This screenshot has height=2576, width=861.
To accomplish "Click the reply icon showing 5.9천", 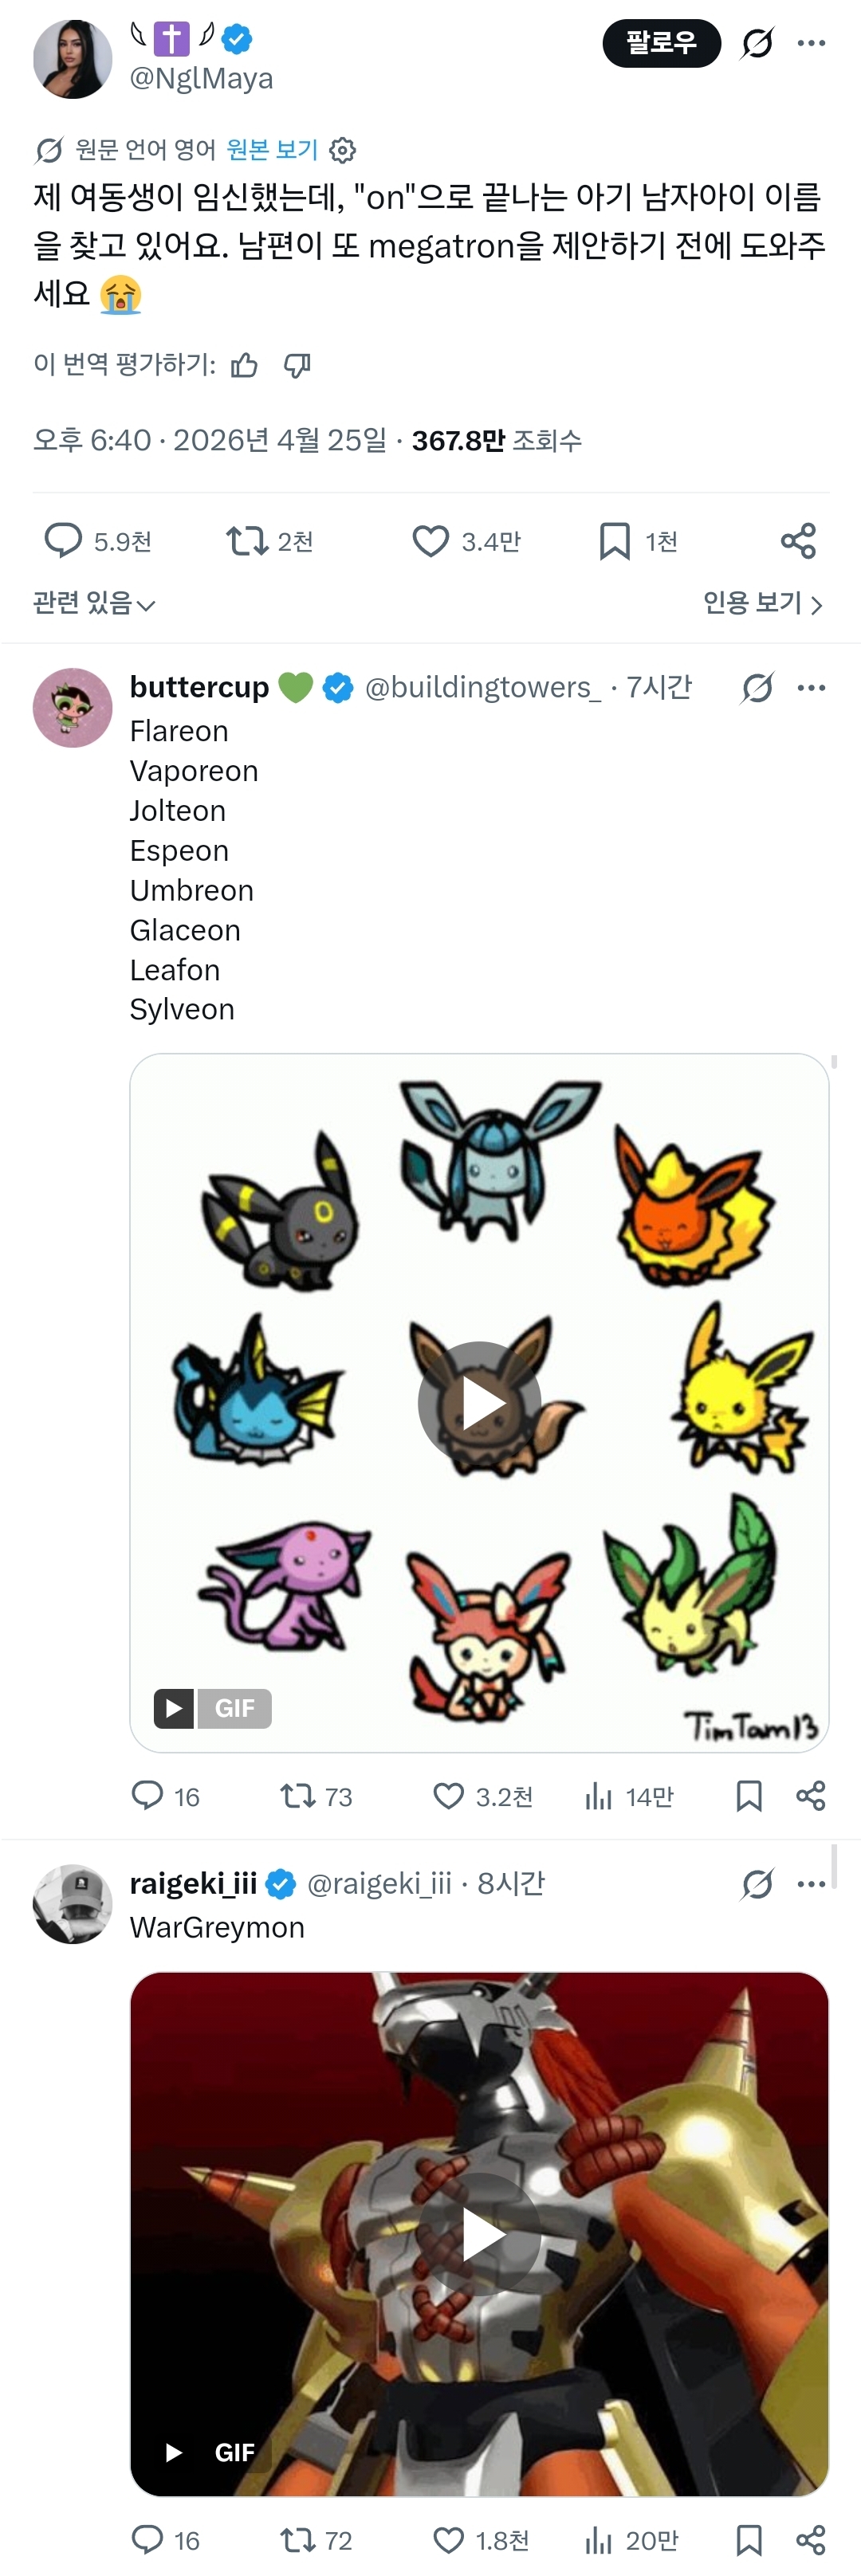I will [63, 541].
